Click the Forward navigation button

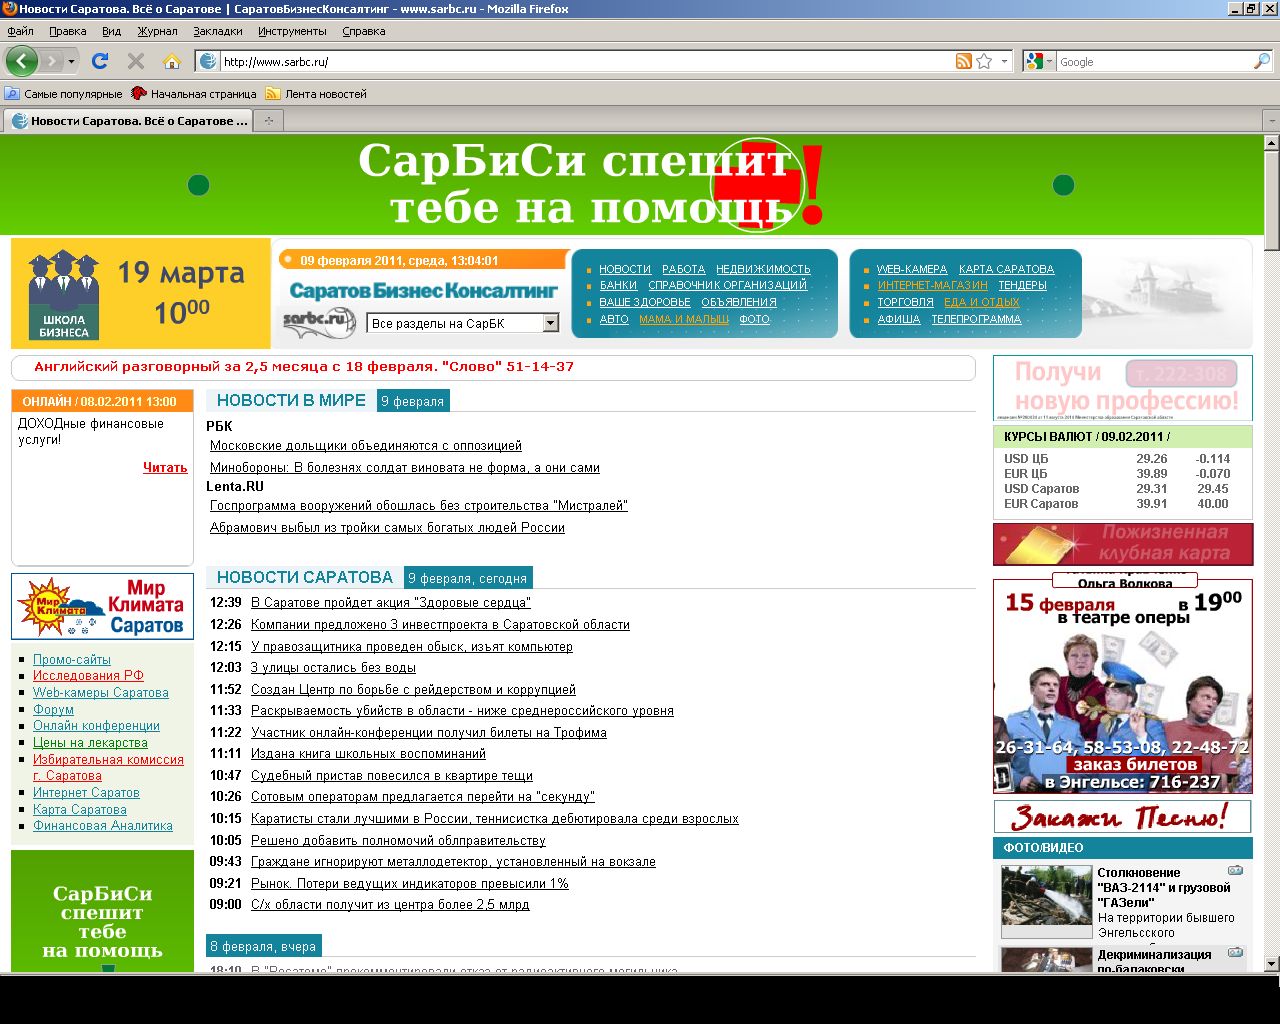[52, 61]
